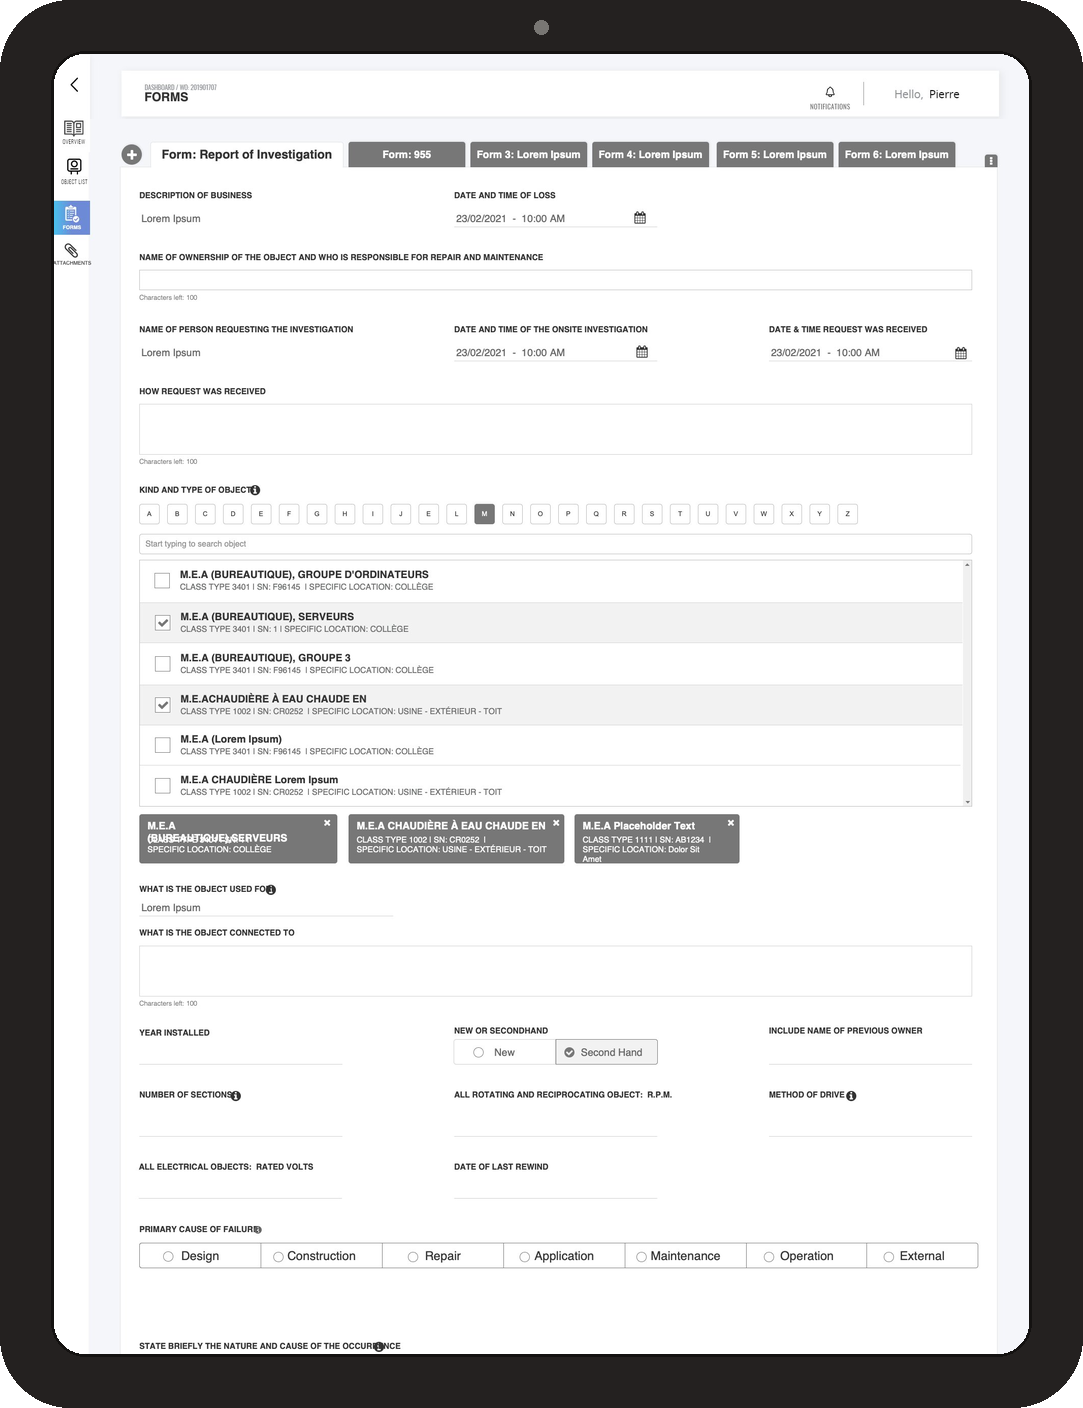Open calendar for Onsite Investigation date
The height and width of the screenshot is (1408, 1083).
point(642,352)
